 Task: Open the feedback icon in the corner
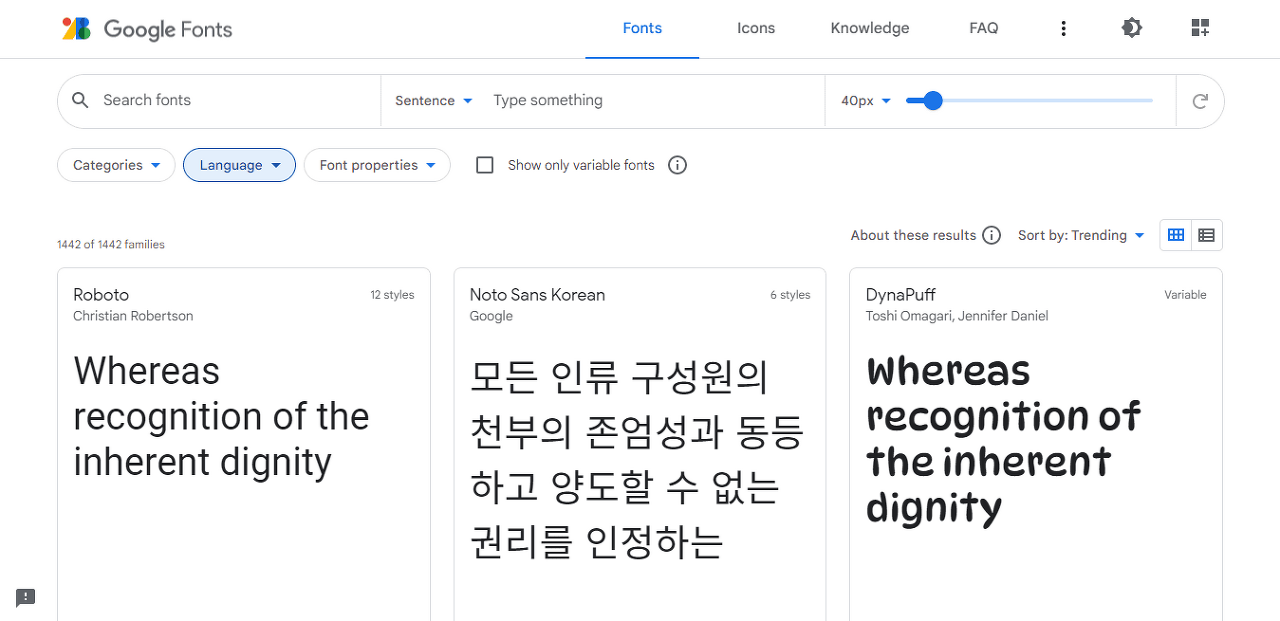tap(24, 597)
